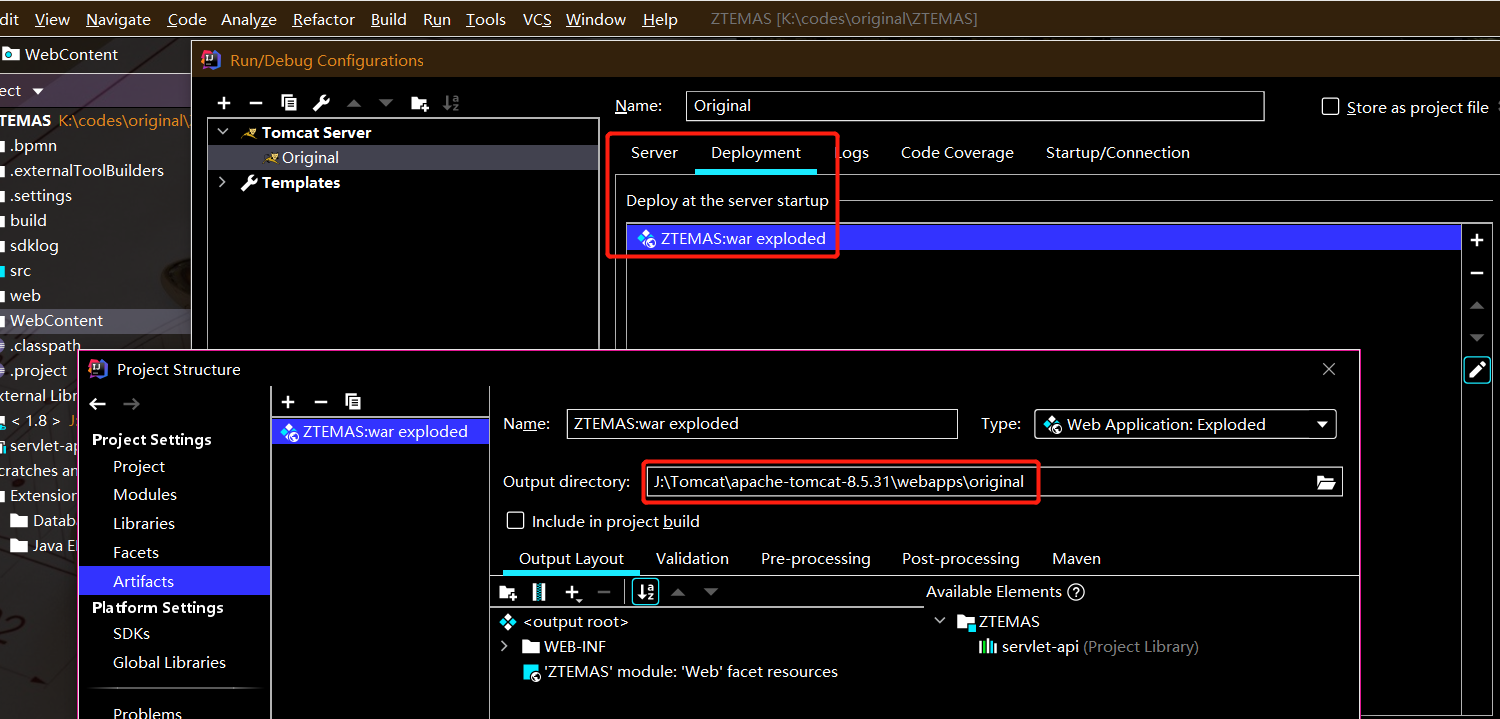Select Output Layout tab
Image resolution: width=1500 pixels, height=719 pixels.
pyautogui.click(x=571, y=559)
